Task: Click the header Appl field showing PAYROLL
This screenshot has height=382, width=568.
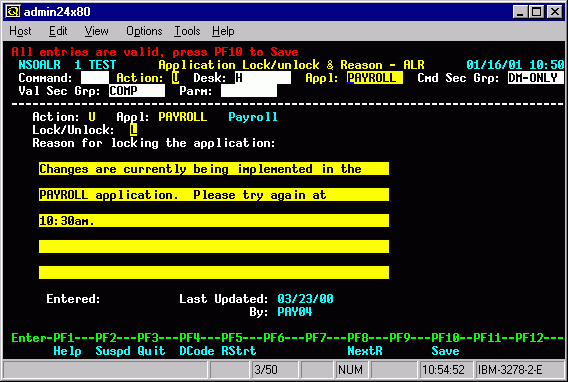Action: 375,78
